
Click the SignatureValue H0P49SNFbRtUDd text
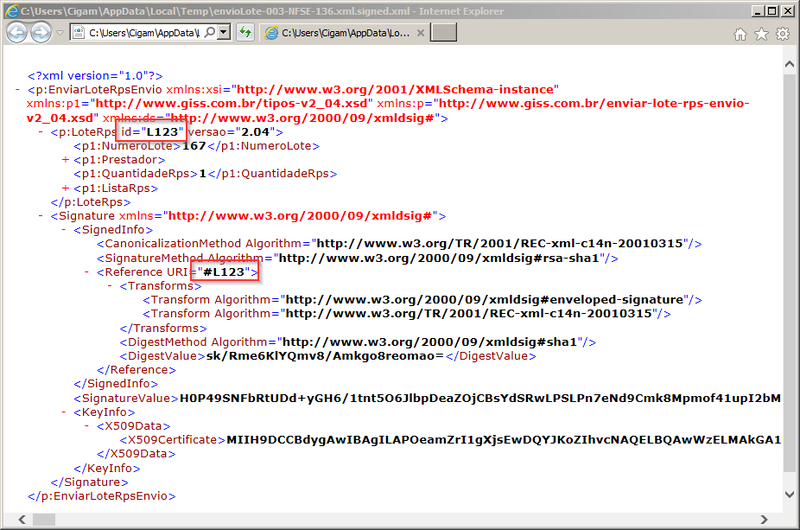pyautogui.click(x=480, y=398)
